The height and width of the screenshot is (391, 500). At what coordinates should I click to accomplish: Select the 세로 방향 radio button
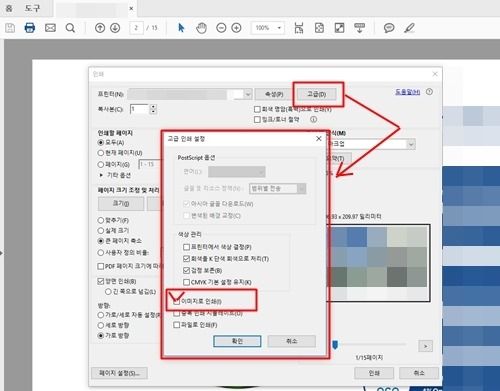[x=101, y=325]
